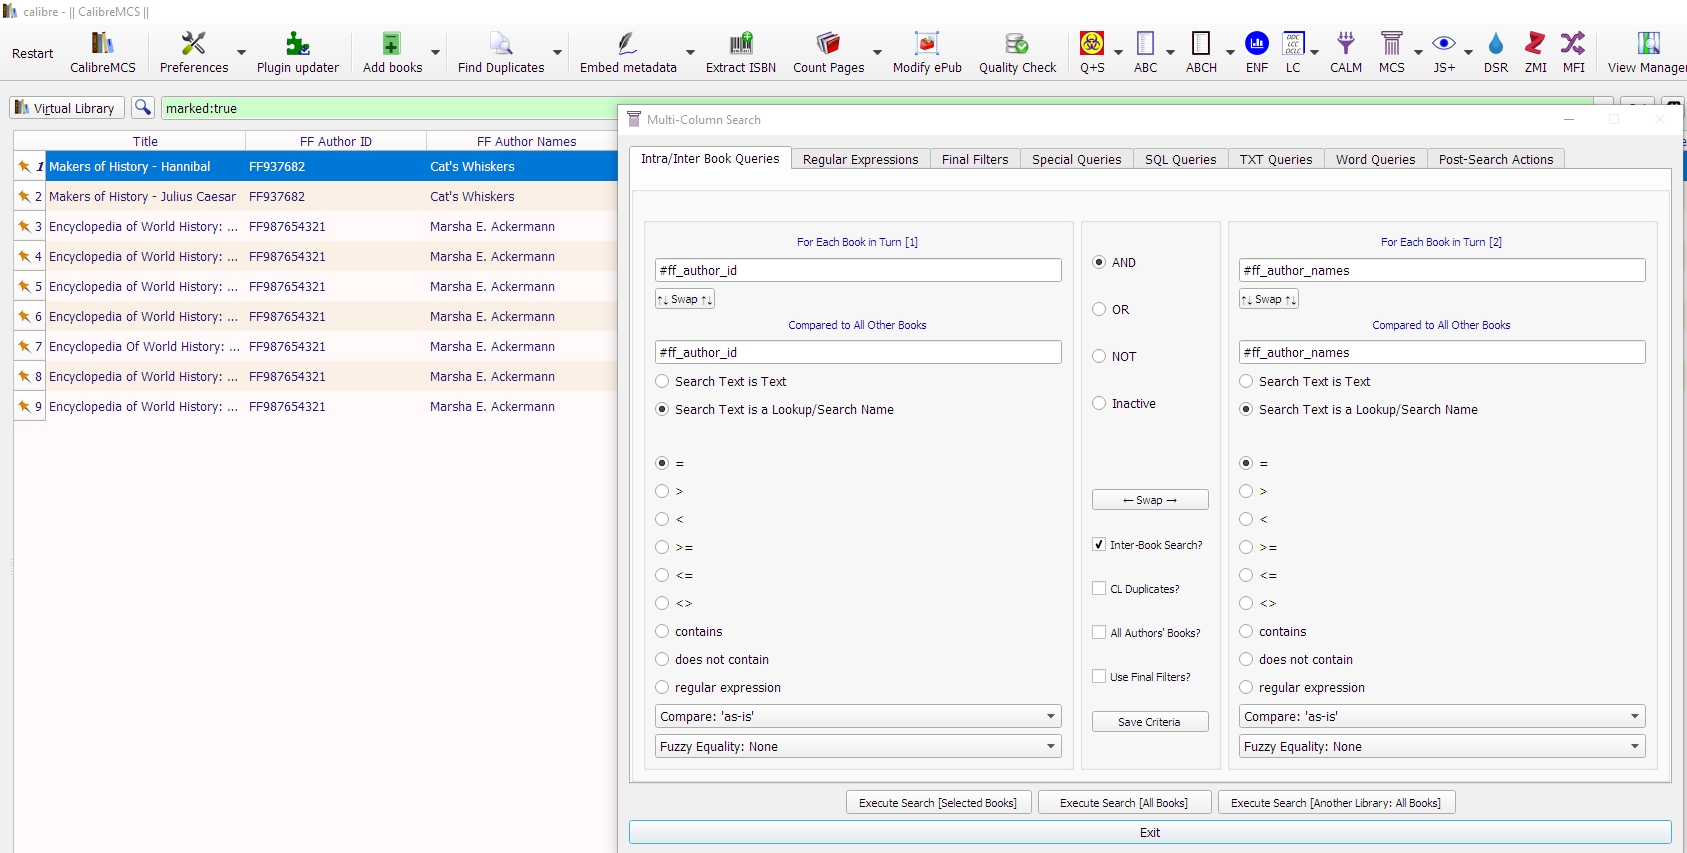Open the Virtual Library menu
Screen dimensions: 1687x853
pos(66,108)
